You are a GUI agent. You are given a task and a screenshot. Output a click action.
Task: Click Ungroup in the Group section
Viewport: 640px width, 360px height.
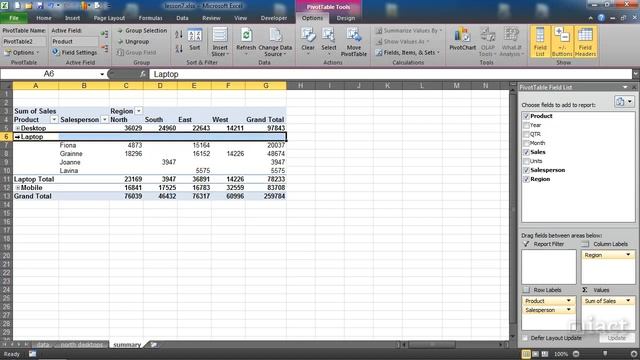(133, 42)
